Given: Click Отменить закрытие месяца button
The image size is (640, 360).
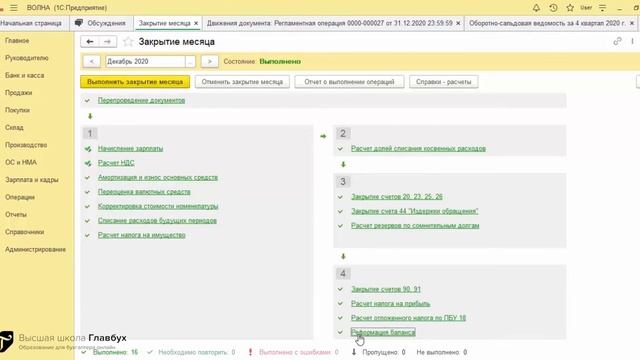Looking at the screenshot, I should click(x=242, y=82).
